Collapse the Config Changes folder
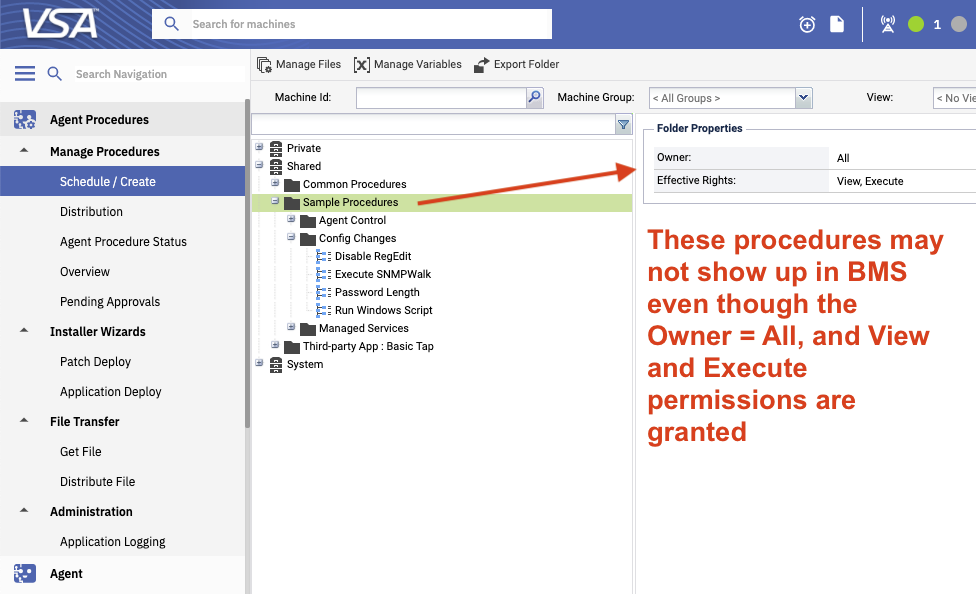Viewport: 976px width, 594px height. pyautogui.click(x=292, y=238)
